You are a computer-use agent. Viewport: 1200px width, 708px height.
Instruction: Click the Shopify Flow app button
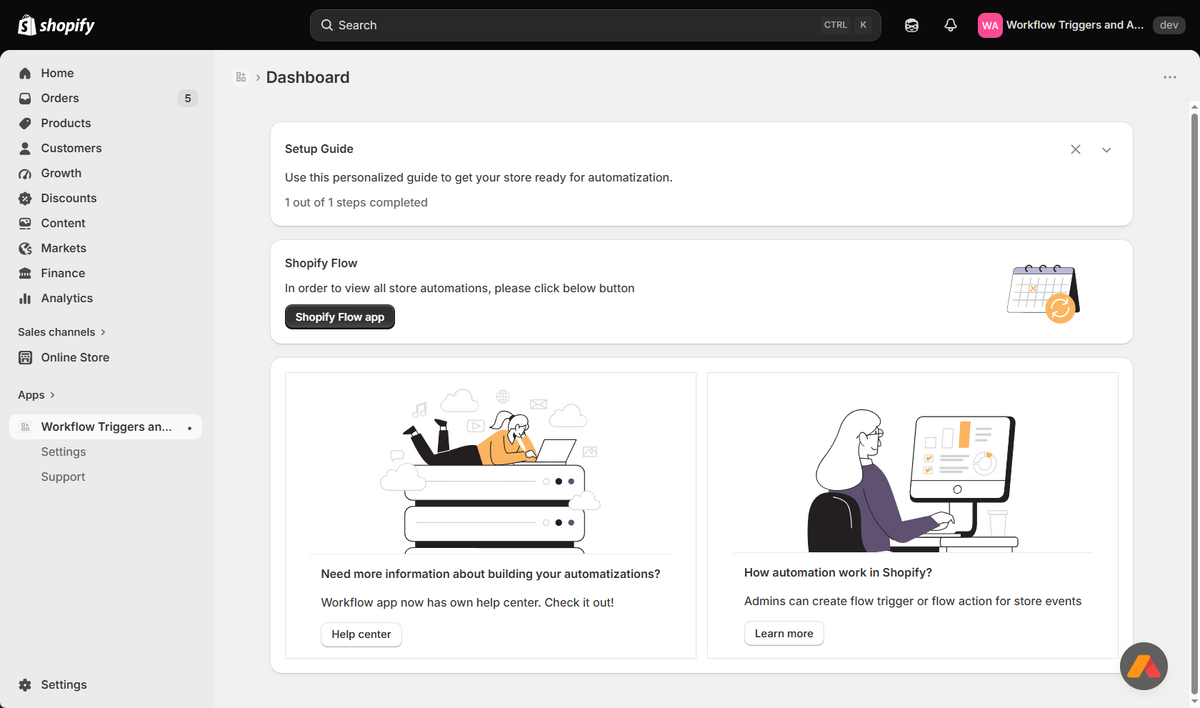(340, 317)
